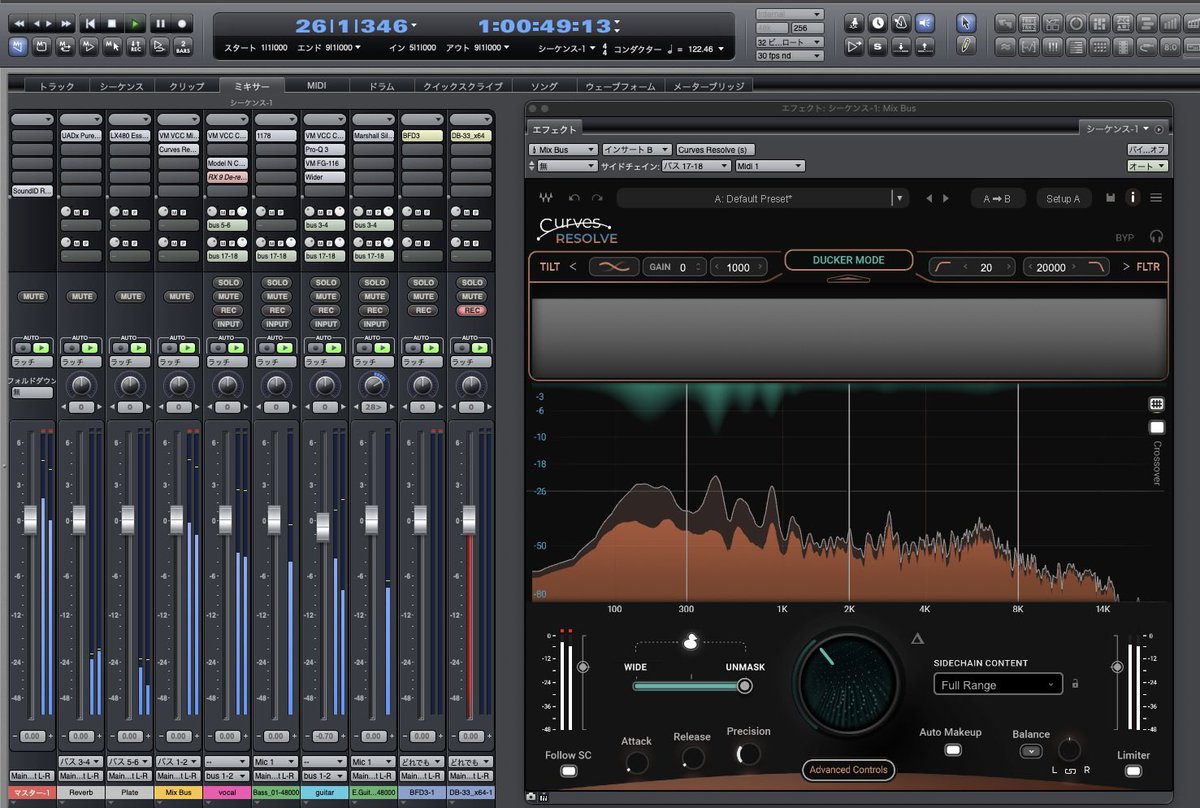
Task: Toggle the overdub REC mode icon
Action: [135, 45]
